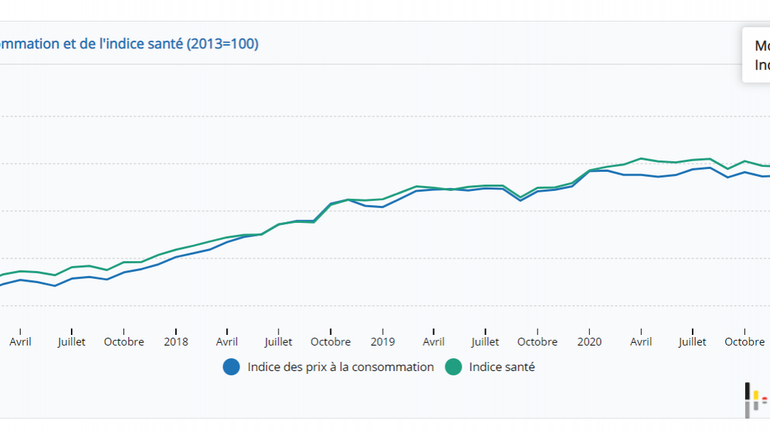Click the first 'Avril' label on the axis
The height and width of the screenshot is (433, 770).
point(20,341)
